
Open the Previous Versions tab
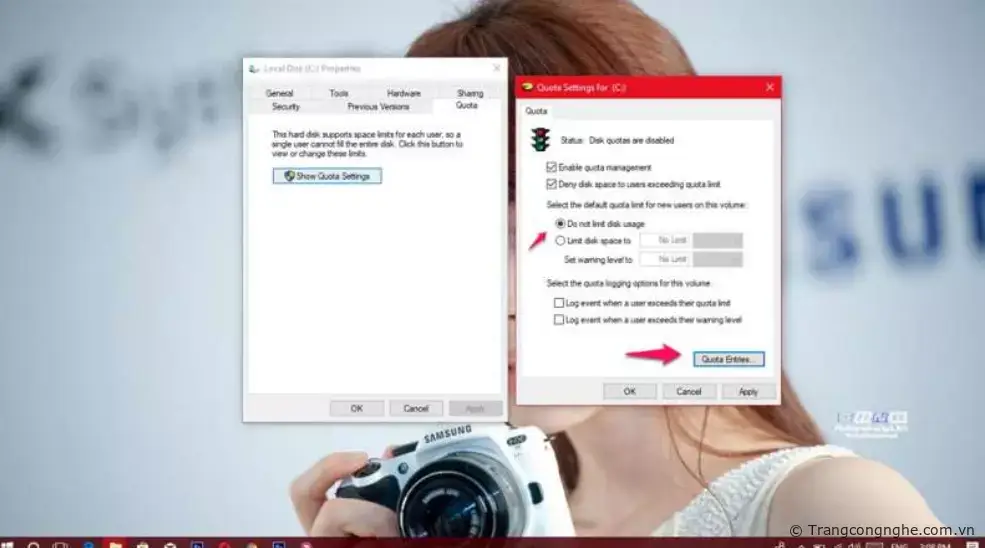[378, 106]
